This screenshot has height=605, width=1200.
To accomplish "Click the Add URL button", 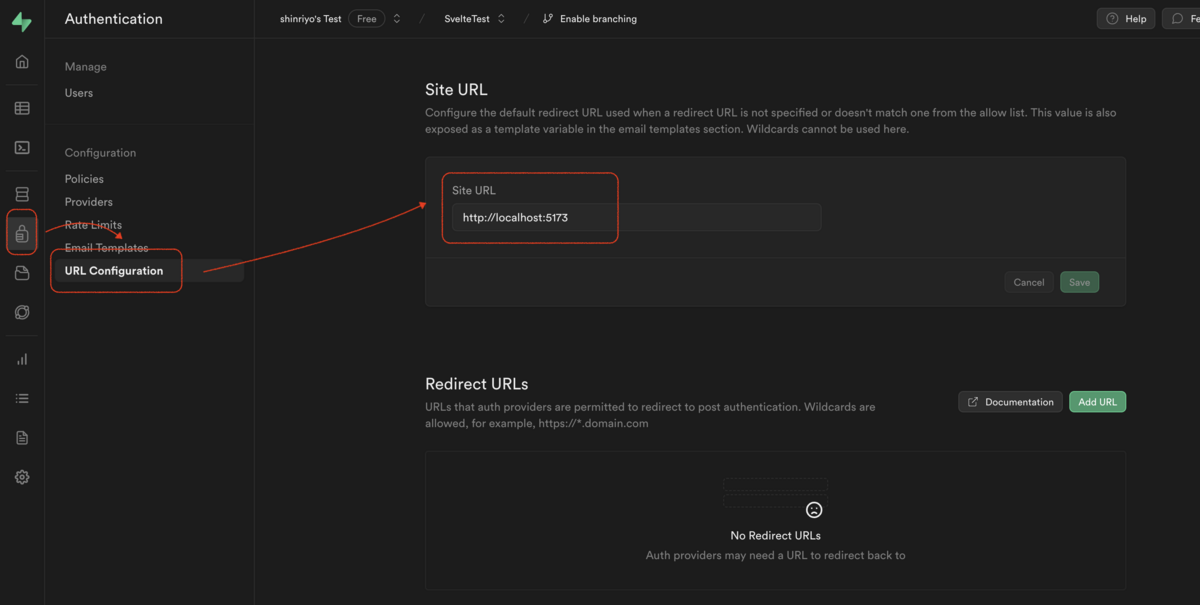I will click(1097, 402).
